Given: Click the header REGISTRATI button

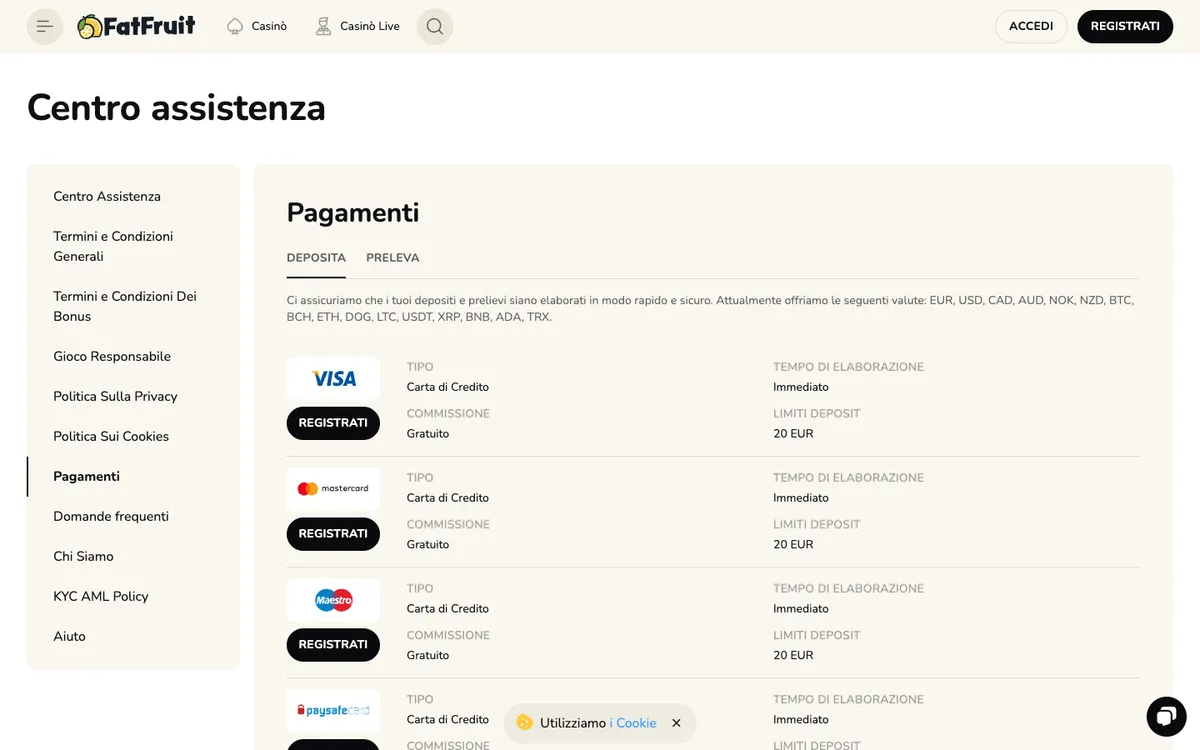Looking at the screenshot, I should pyautogui.click(x=1125, y=26).
